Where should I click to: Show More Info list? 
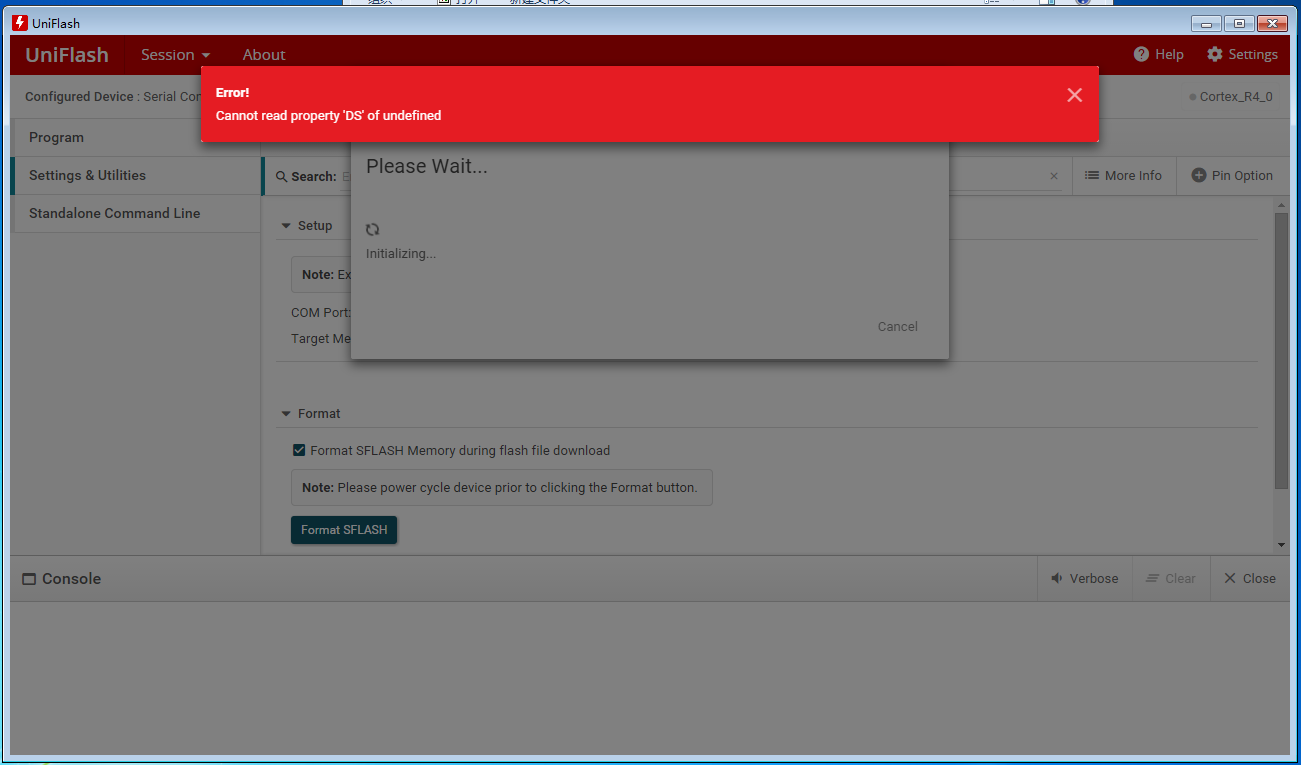1124,176
